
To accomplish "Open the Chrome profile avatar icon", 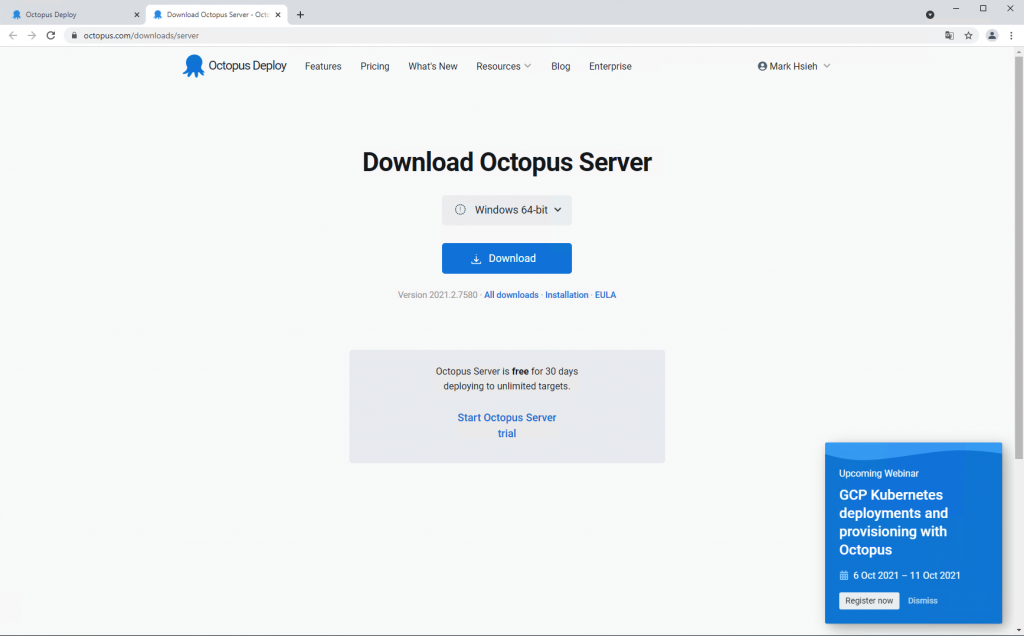I will (x=991, y=35).
